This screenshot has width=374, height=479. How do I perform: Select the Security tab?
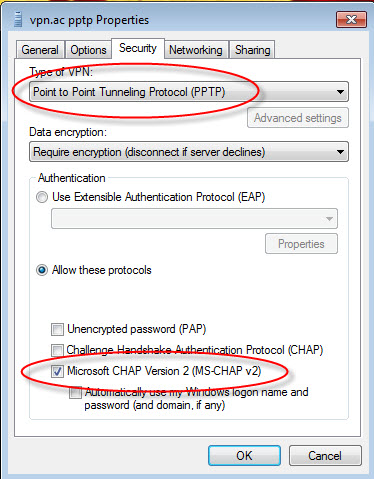click(x=138, y=49)
